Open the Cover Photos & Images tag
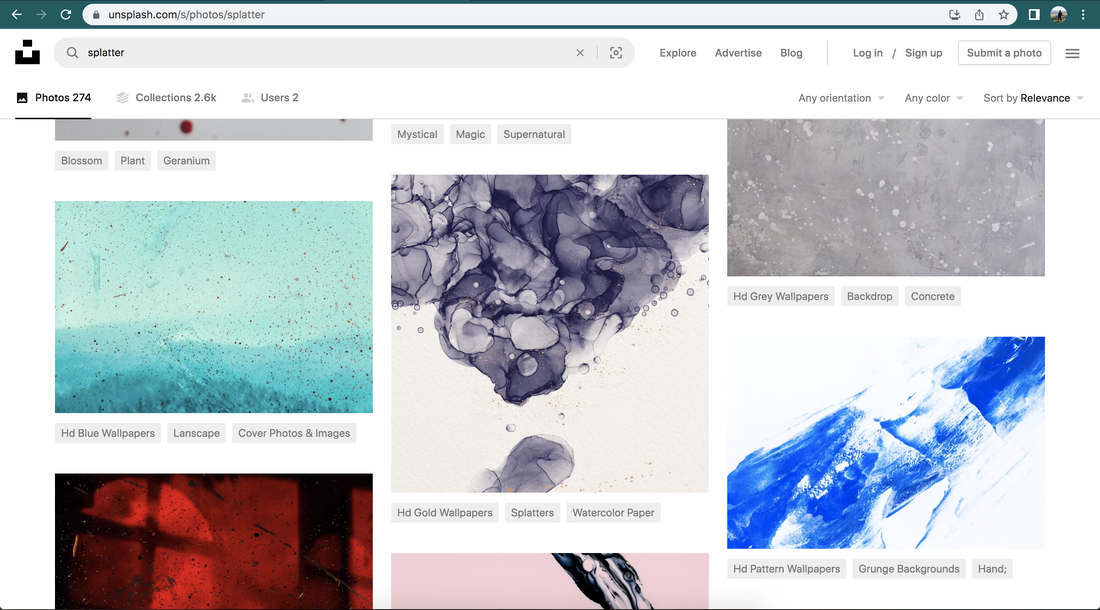Image resolution: width=1100 pixels, height=610 pixels. tap(294, 433)
